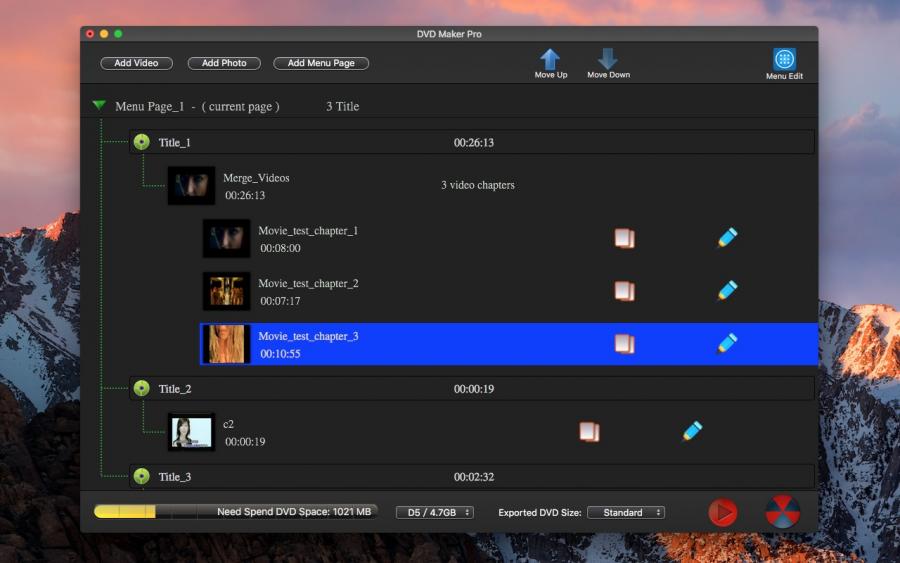900x563 pixels.
Task: Click the 'Exported DVD Size:' label
Action: (540, 512)
